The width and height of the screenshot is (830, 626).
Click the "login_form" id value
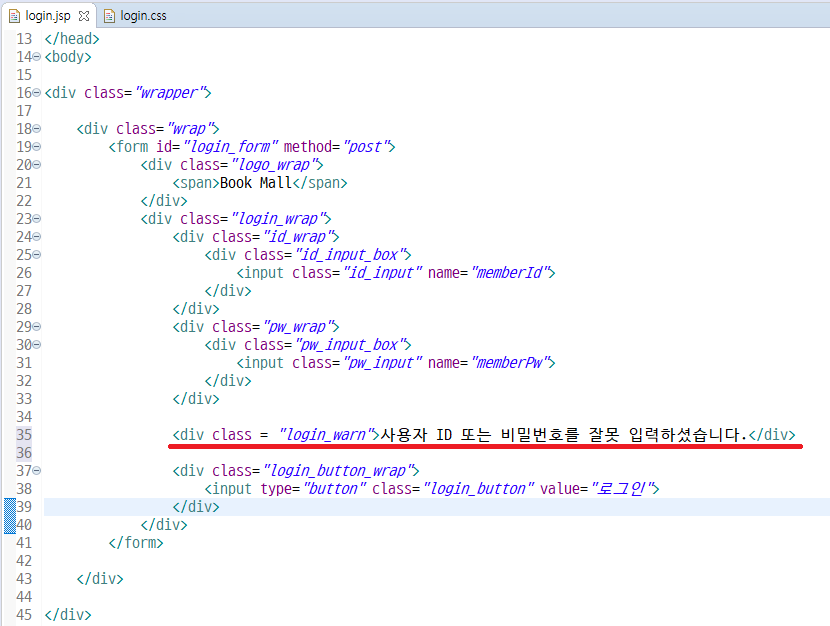coord(230,147)
